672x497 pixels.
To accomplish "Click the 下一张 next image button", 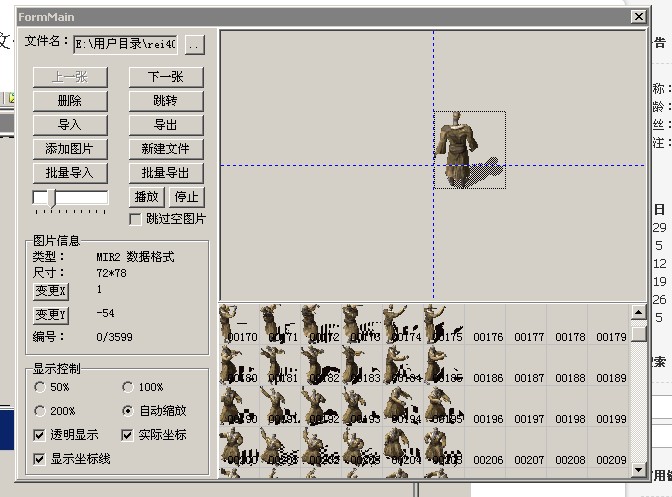I will coord(166,77).
